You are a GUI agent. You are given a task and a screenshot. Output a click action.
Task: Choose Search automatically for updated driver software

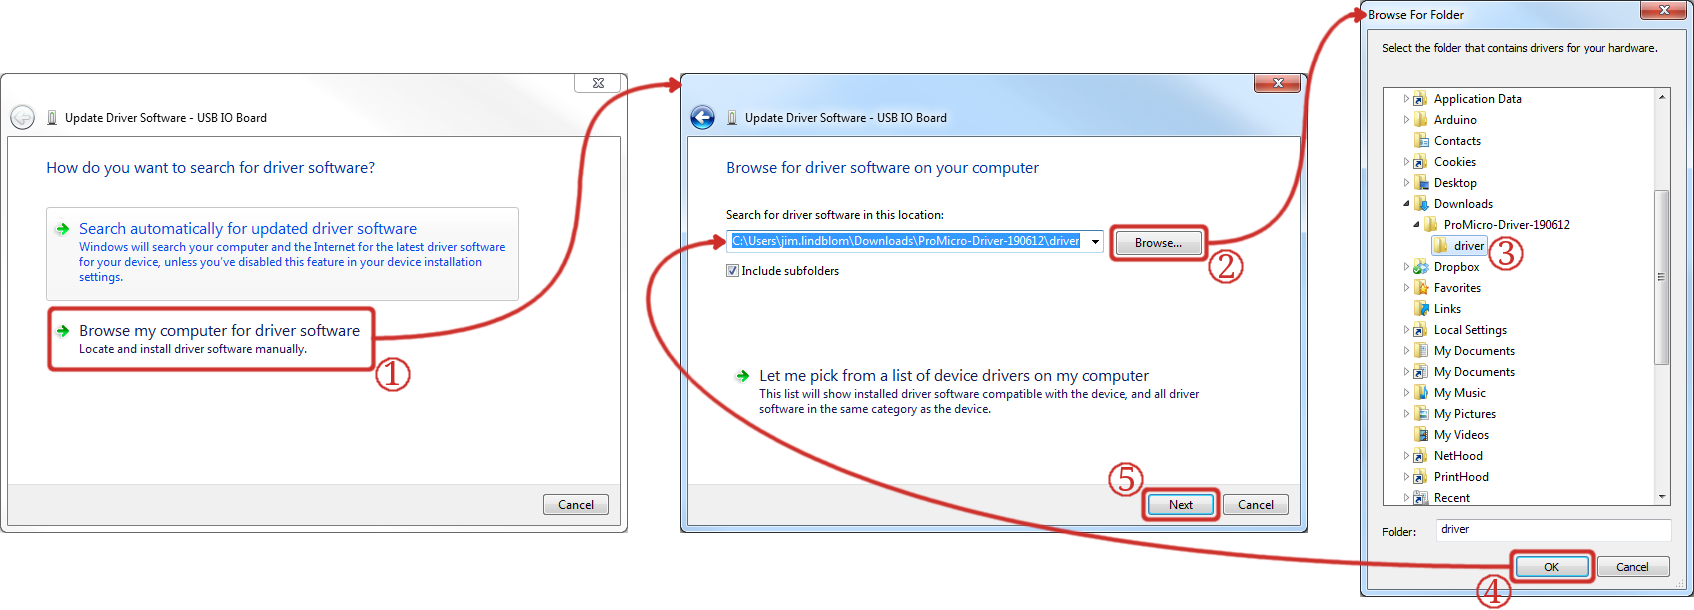[282, 254]
